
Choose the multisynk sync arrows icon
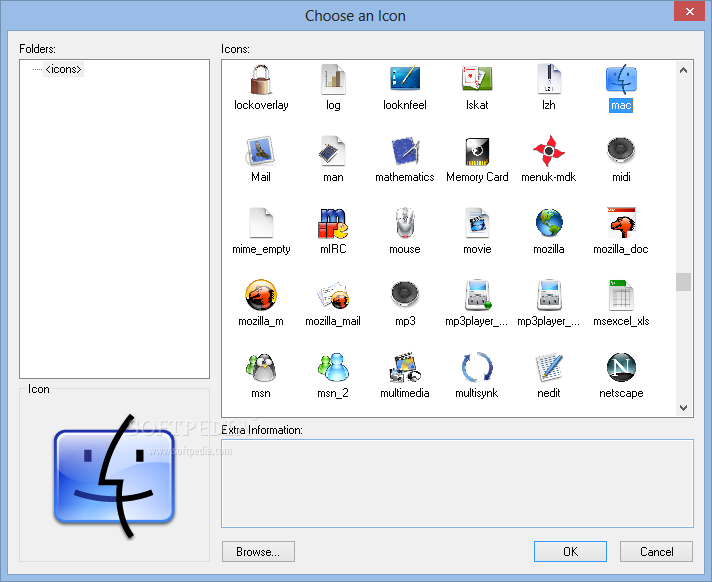point(477,367)
